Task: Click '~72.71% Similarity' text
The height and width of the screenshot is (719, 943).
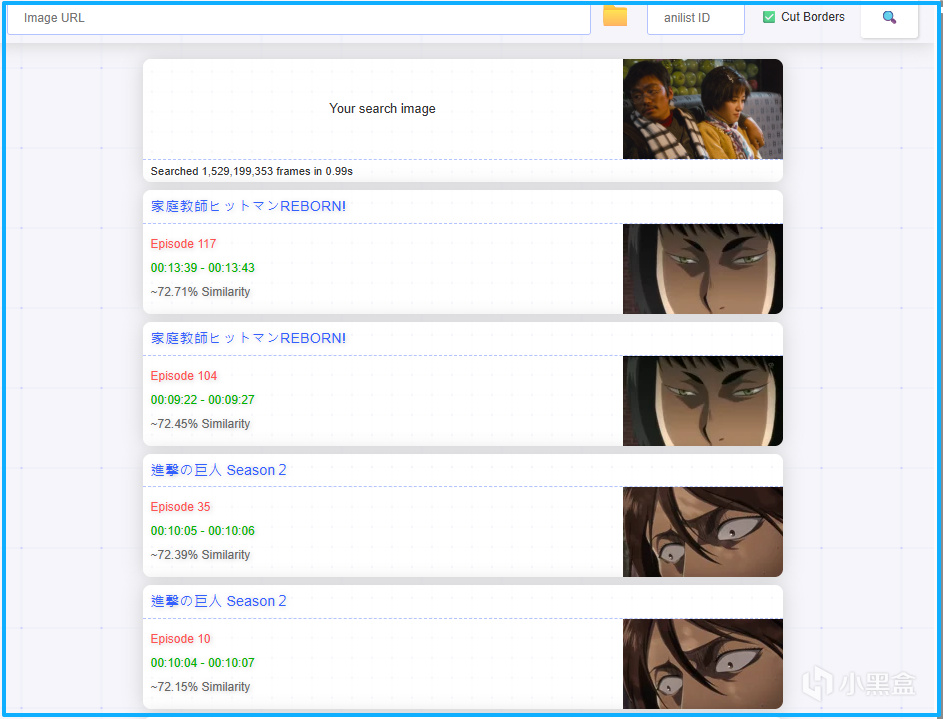Action: pos(200,292)
